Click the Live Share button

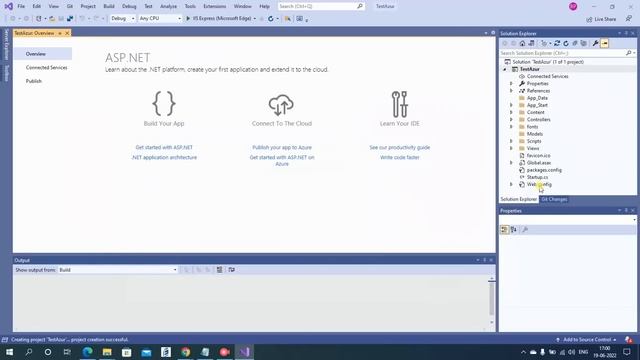(601, 19)
